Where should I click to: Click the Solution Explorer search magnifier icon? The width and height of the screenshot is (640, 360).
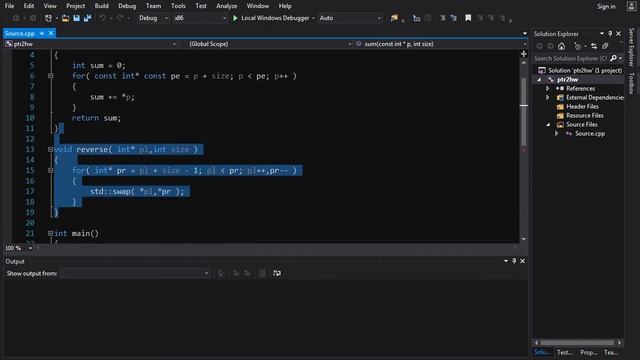(613, 58)
